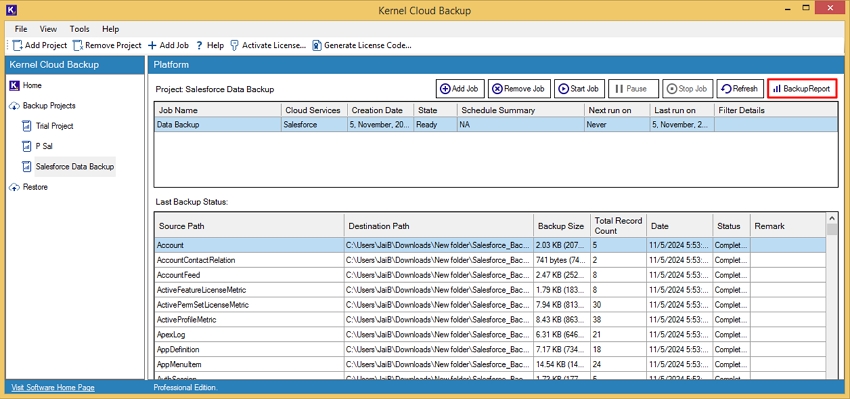
Task: Click the Add Project toolbar icon
Action: point(17,46)
